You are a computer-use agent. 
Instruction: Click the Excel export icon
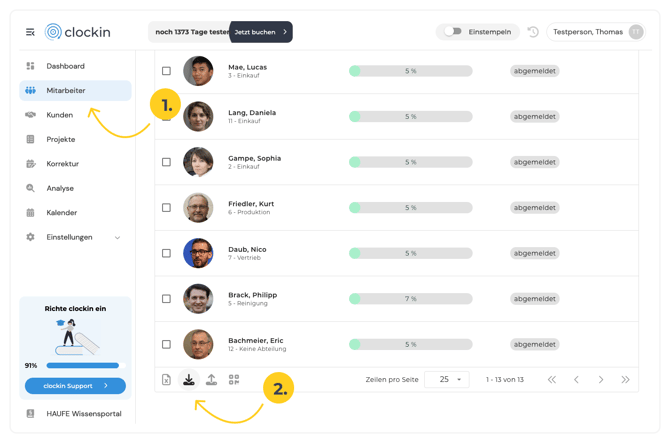pos(166,379)
